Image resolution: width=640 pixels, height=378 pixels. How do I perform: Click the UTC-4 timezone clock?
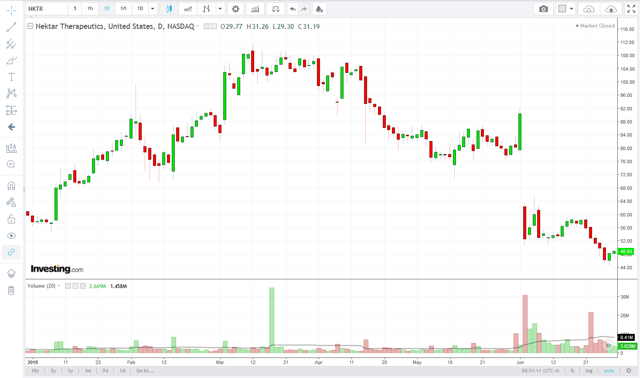click(540, 371)
